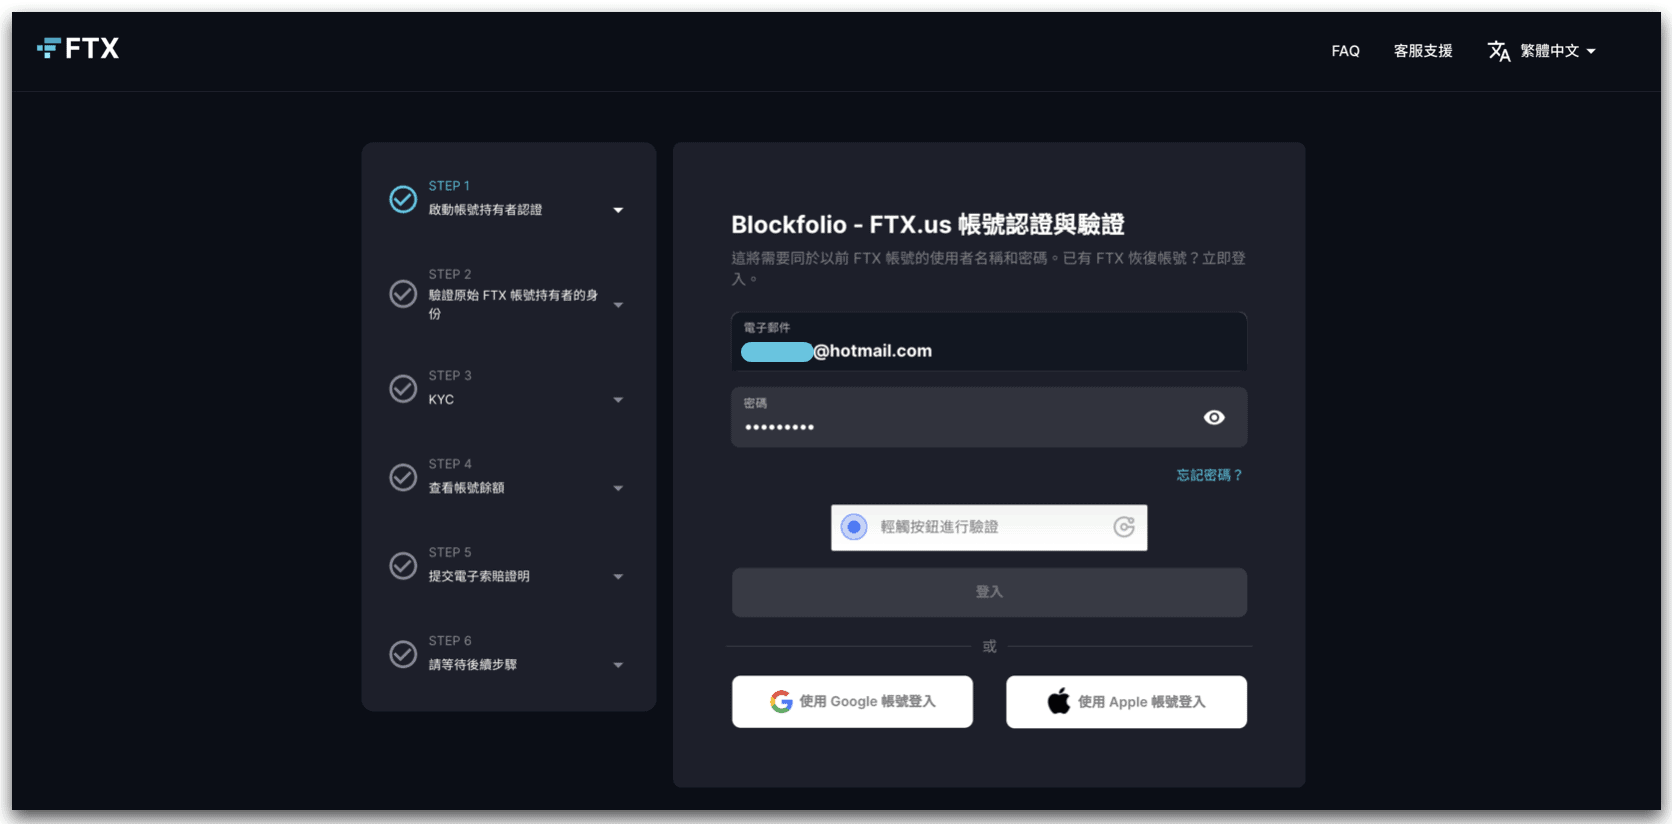Click 忘記密碼？ forgot password link
Image resolution: width=1672 pixels, height=824 pixels.
(x=1209, y=475)
